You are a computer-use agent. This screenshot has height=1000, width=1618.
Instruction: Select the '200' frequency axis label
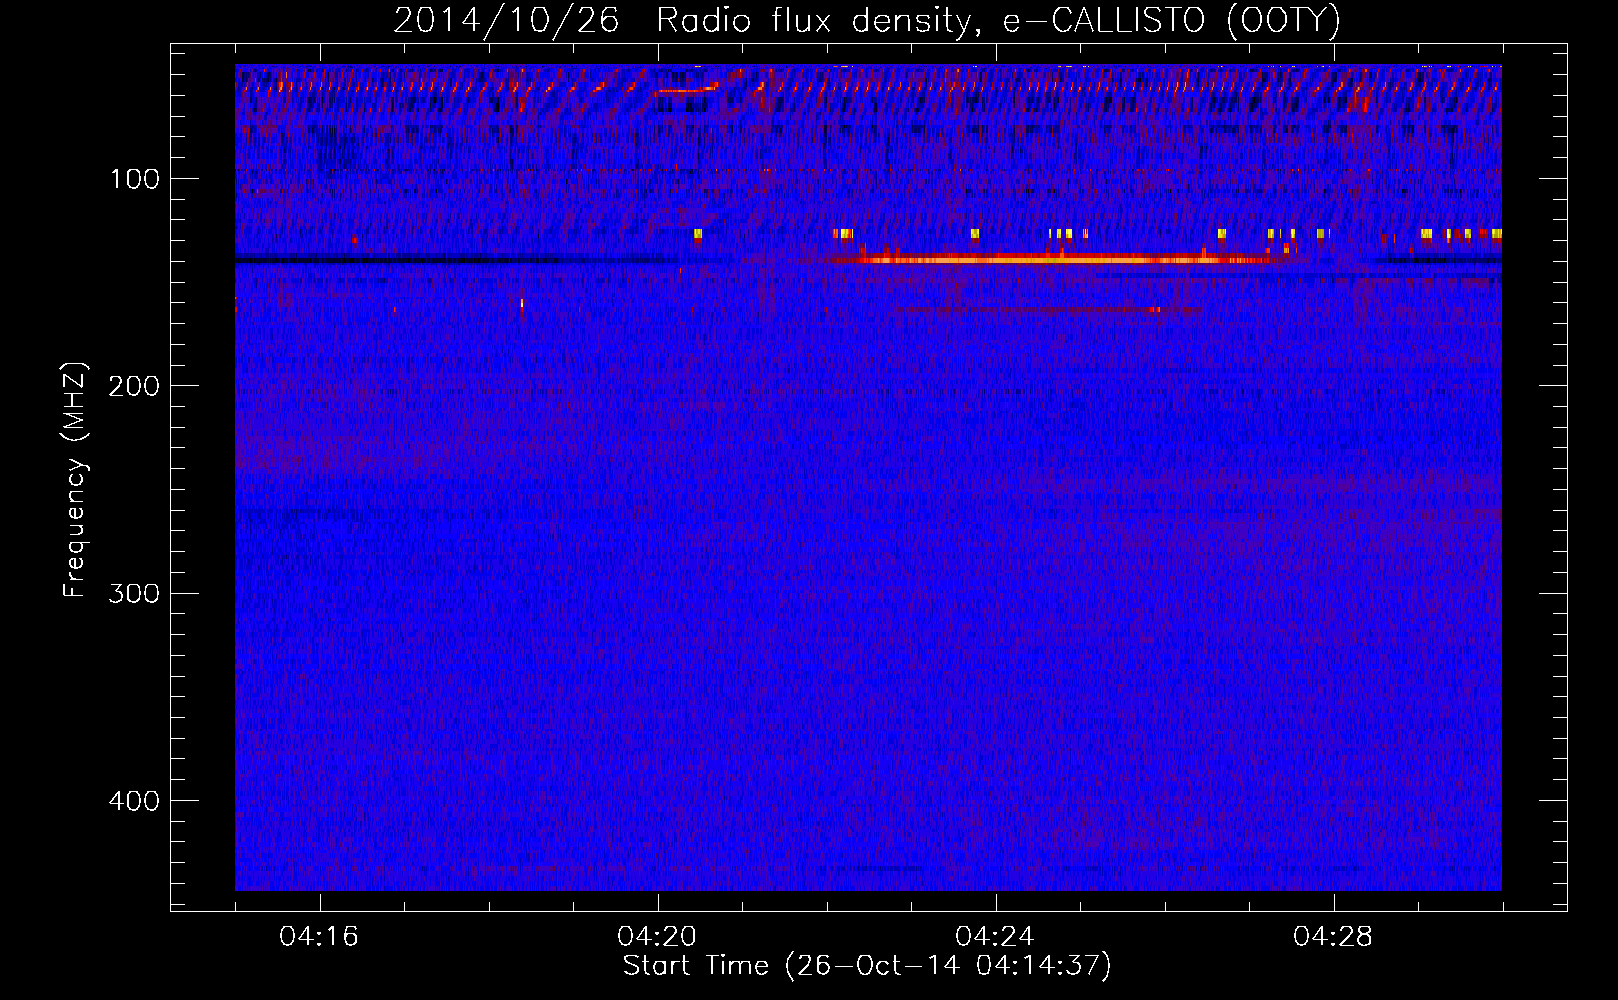click(135, 386)
